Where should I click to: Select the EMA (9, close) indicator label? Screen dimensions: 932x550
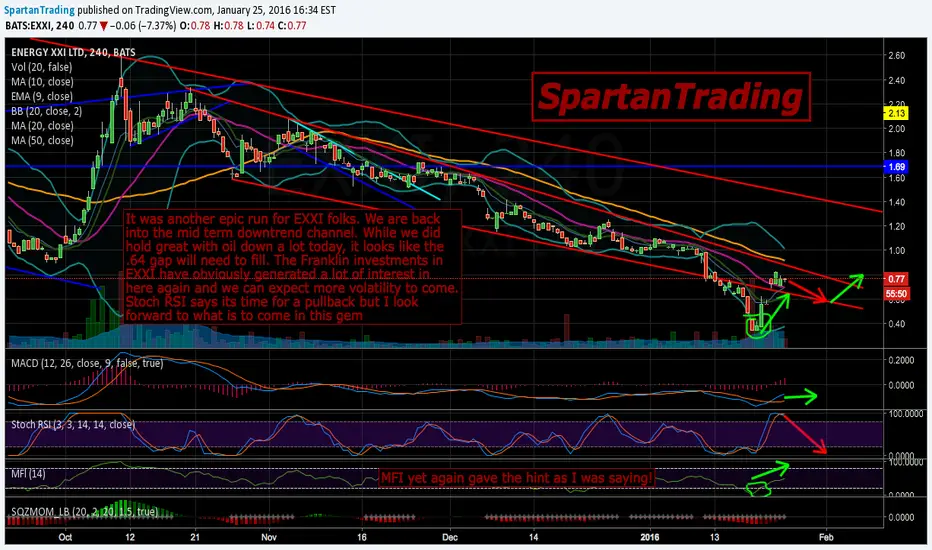pos(42,96)
